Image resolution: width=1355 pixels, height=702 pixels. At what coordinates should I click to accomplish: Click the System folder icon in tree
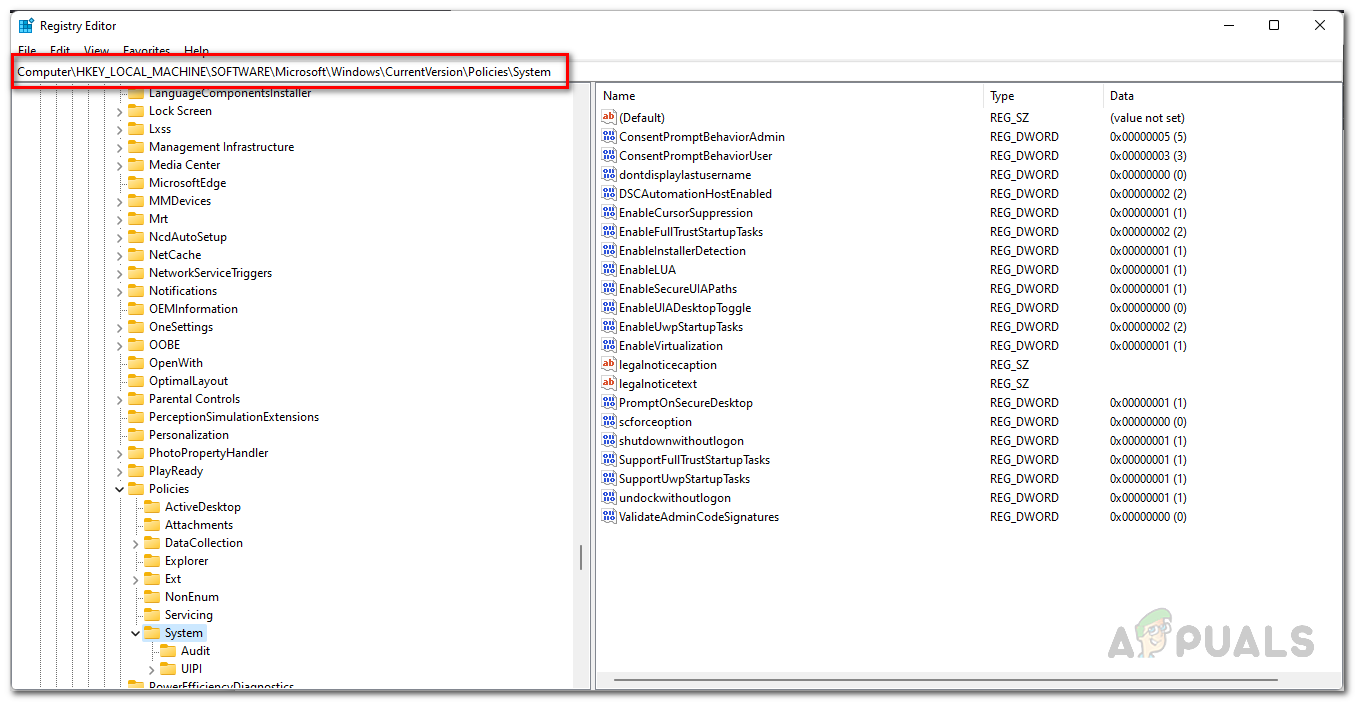[x=152, y=633]
